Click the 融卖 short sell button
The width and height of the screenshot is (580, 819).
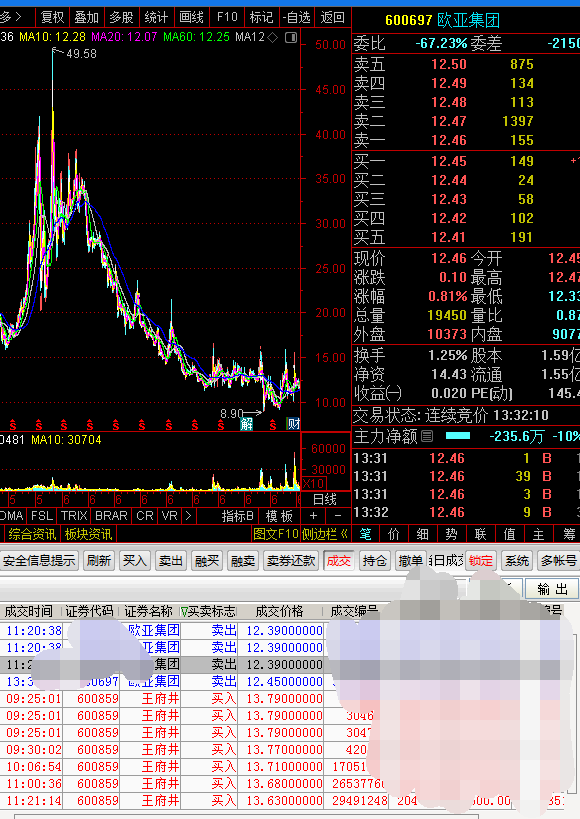pyautogui.click(x=243, y=561)
